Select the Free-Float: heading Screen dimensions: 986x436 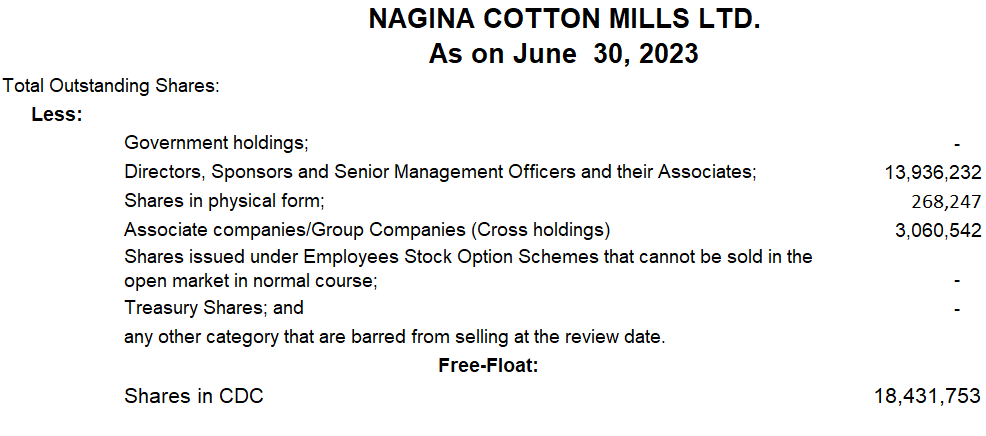click(489, 366)
